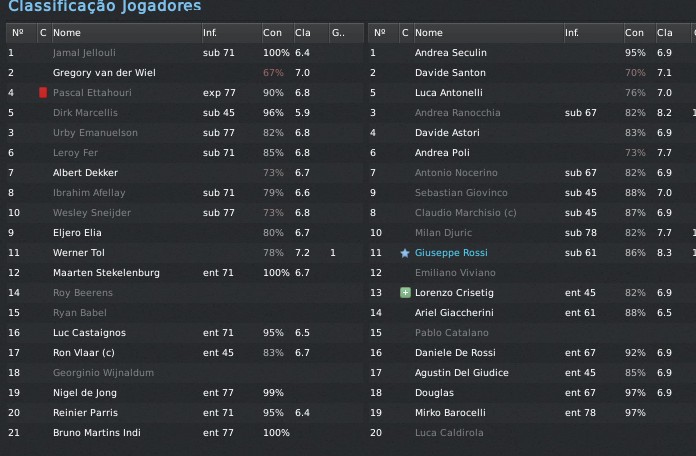Sort Andrea Seculin's table by Con column
This screenshot has width=696, height=456.
(x=634, y=33)
